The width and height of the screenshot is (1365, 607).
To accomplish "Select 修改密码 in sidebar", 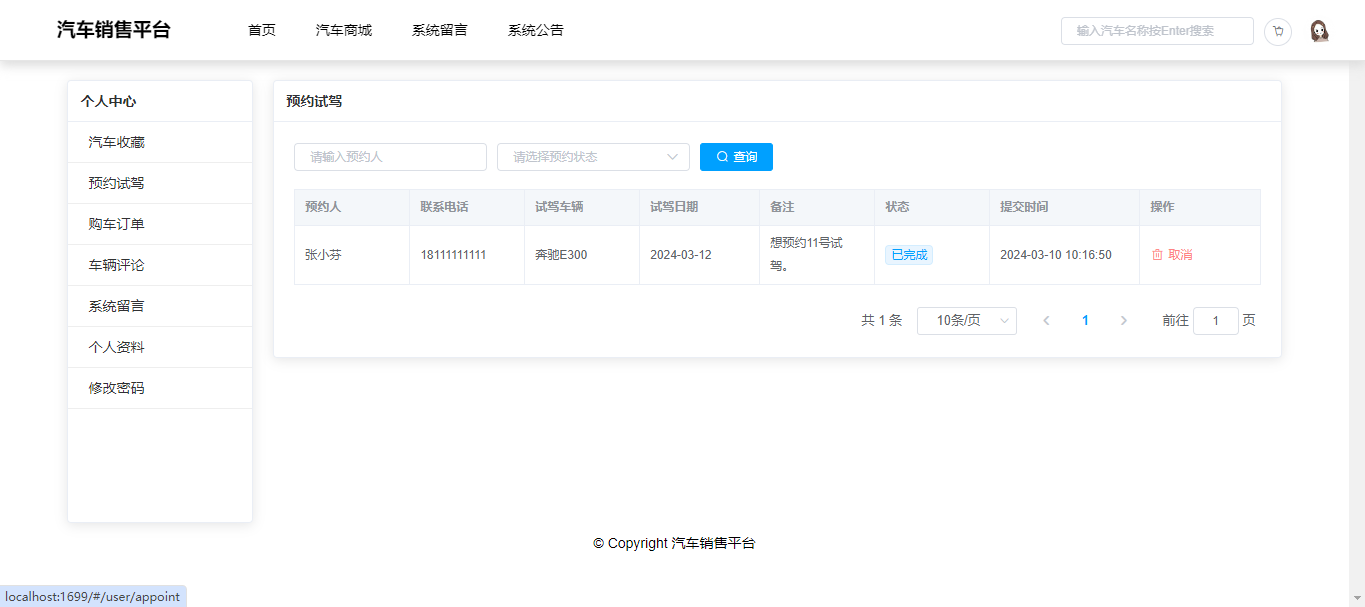I will click(117, 388).
